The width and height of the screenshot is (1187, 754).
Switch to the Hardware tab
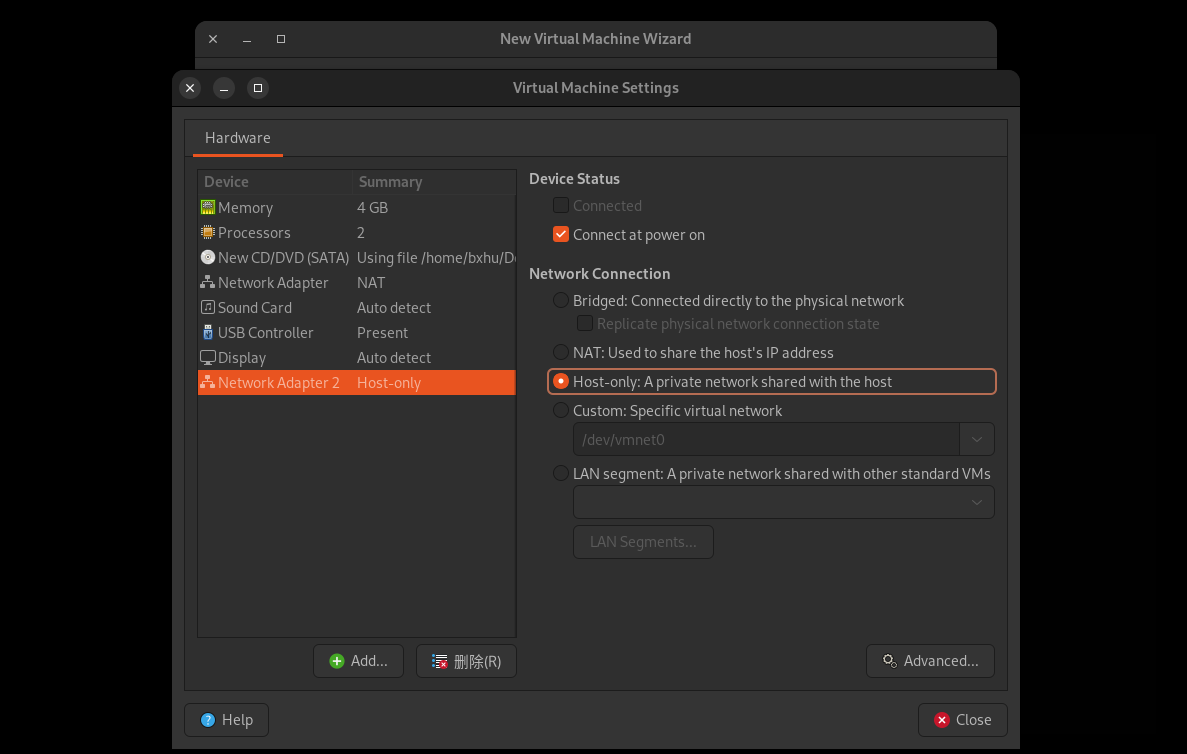pos(238,138)
